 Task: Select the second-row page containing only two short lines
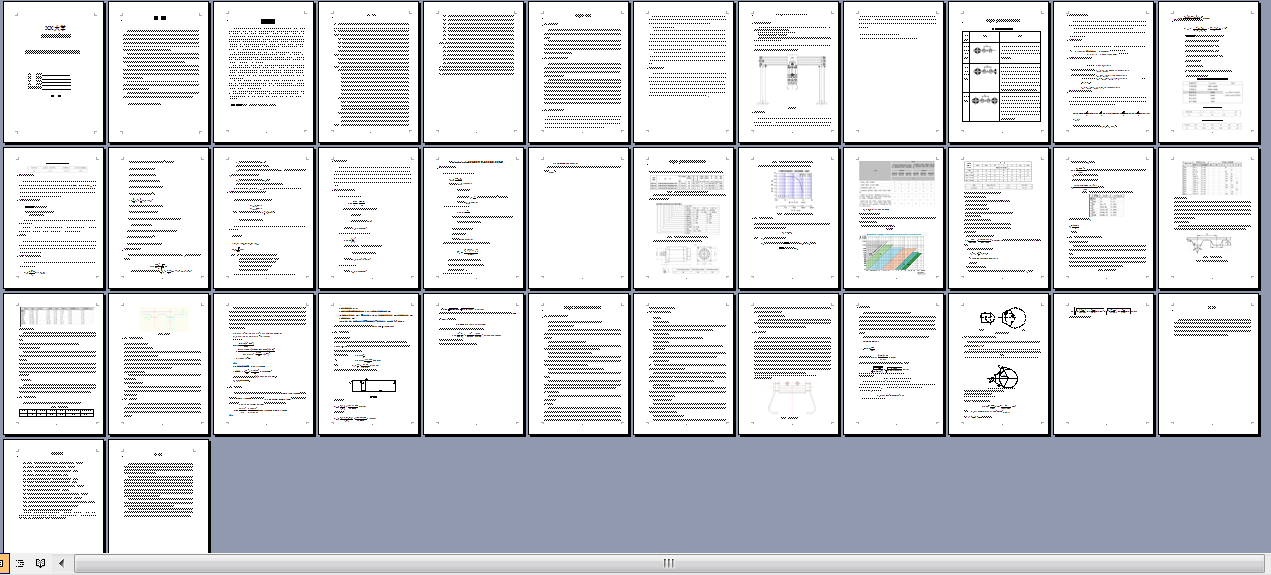[578, 218]
